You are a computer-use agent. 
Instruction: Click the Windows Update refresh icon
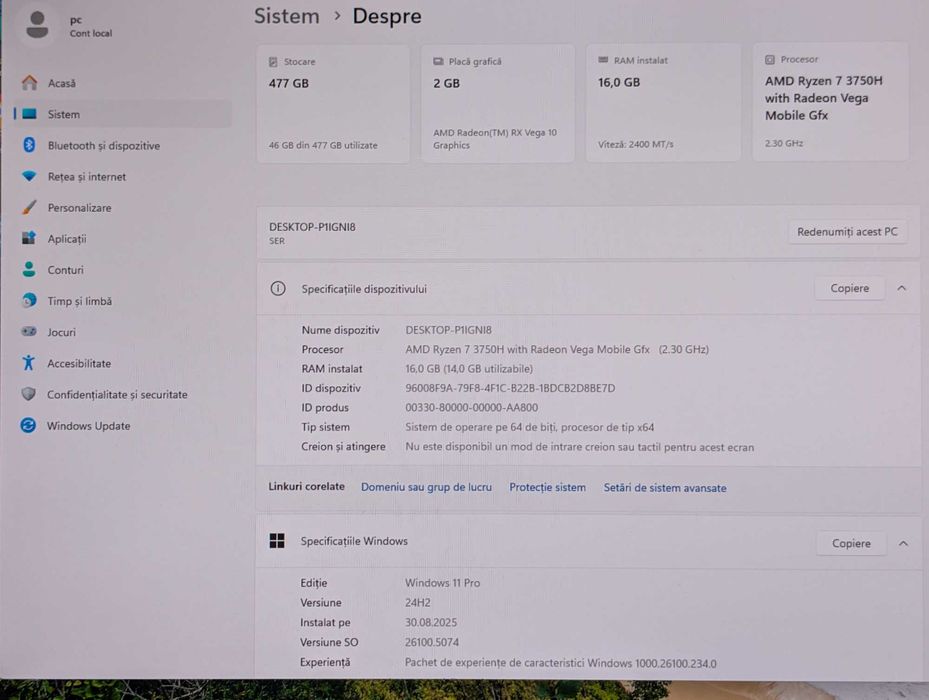[28, 425]
